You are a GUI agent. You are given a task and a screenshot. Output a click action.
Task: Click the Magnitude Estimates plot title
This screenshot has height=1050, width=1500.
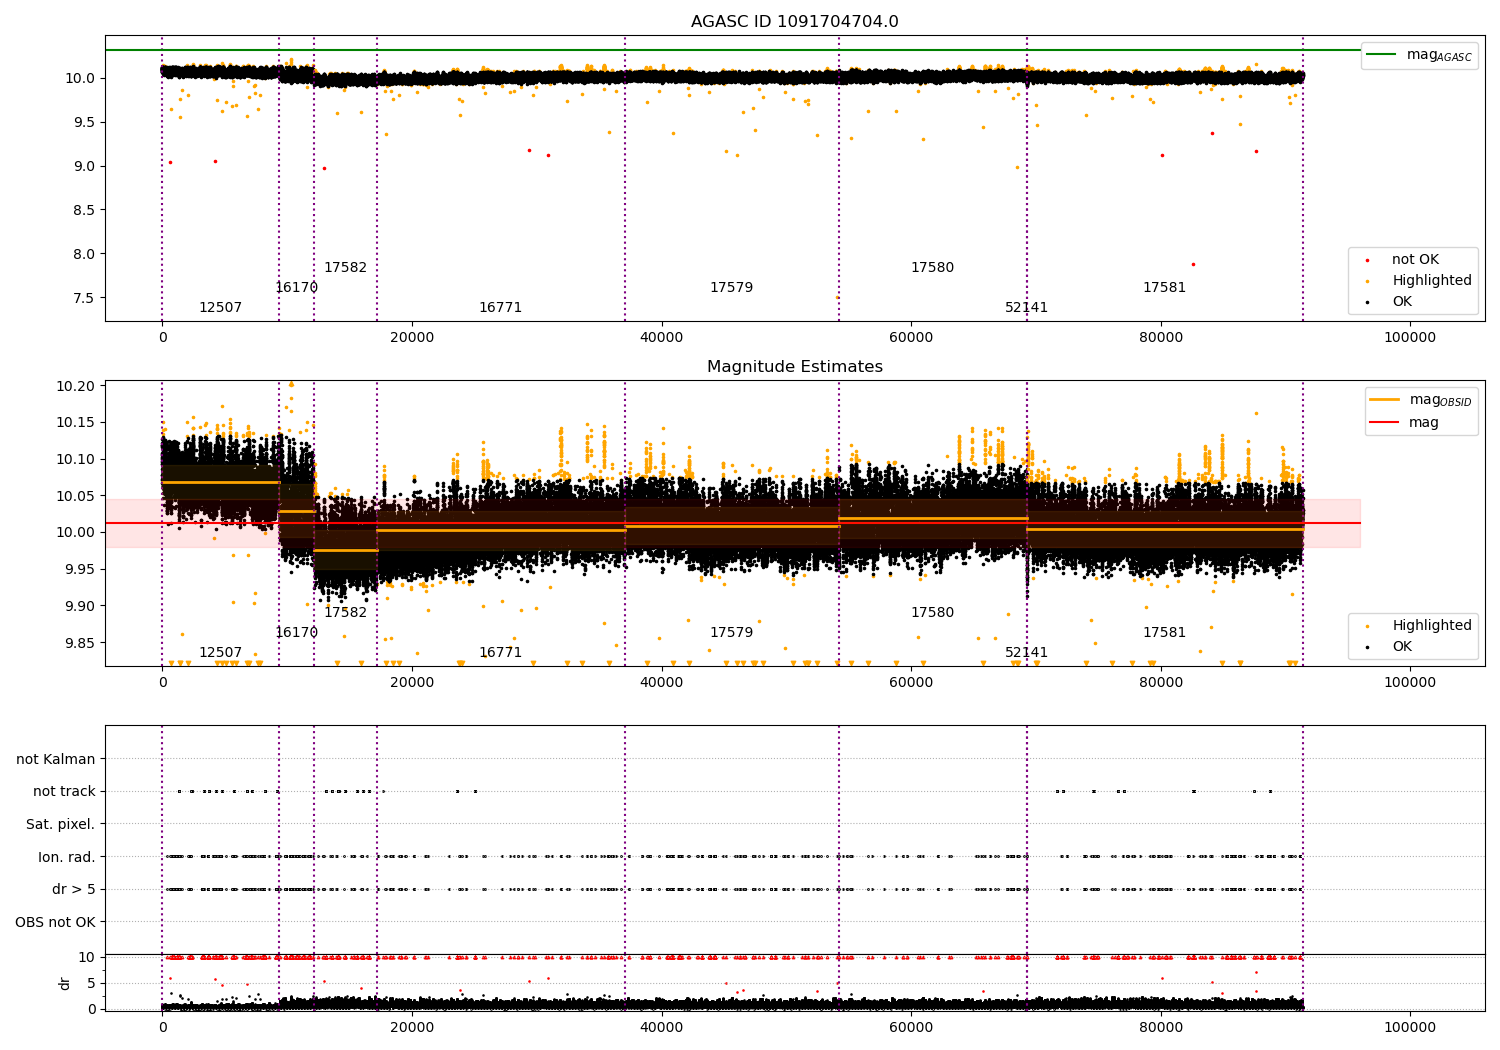click(x=794, y=367)
